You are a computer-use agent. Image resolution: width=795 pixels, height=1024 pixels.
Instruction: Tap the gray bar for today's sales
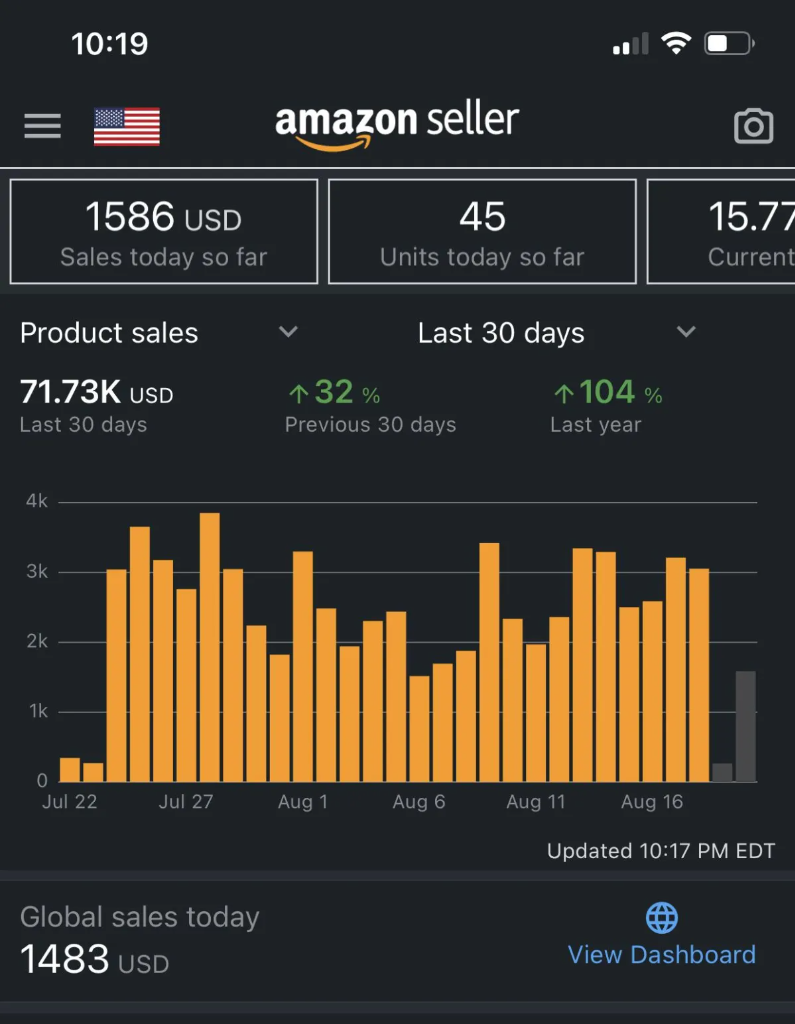pyautogui.click(x=745, y=726)
